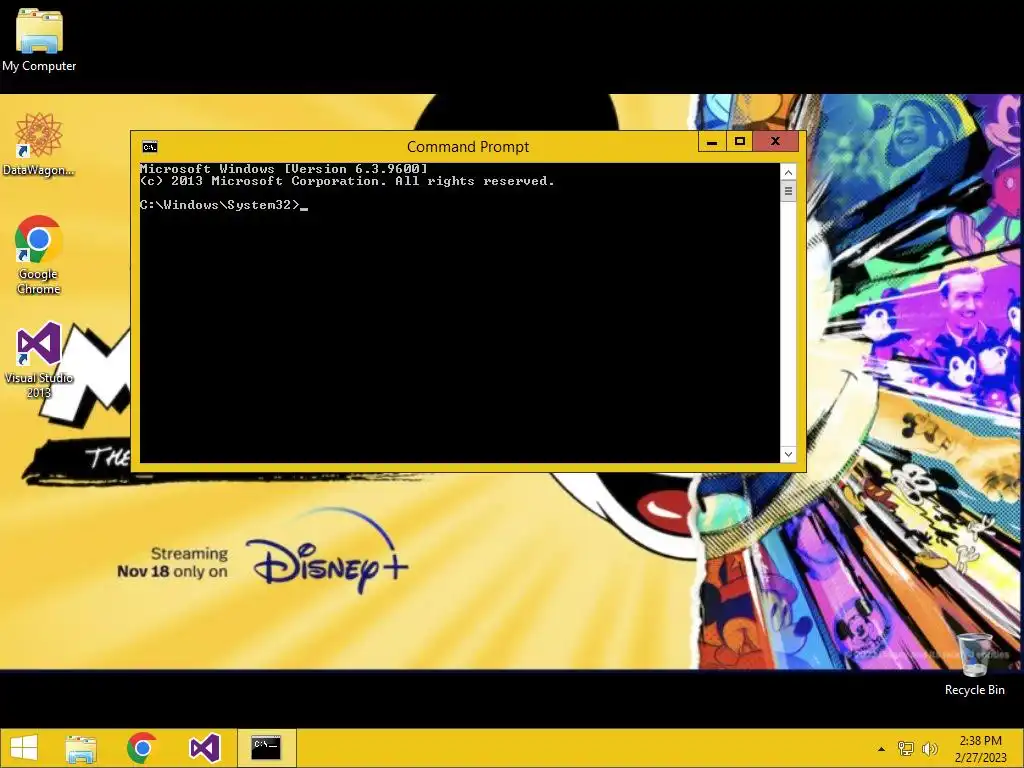The width and height of the screenshot is (1024, 768).
Task: Click the Command Prompt scrollbar thumb
Action: [x=788, y=191]
